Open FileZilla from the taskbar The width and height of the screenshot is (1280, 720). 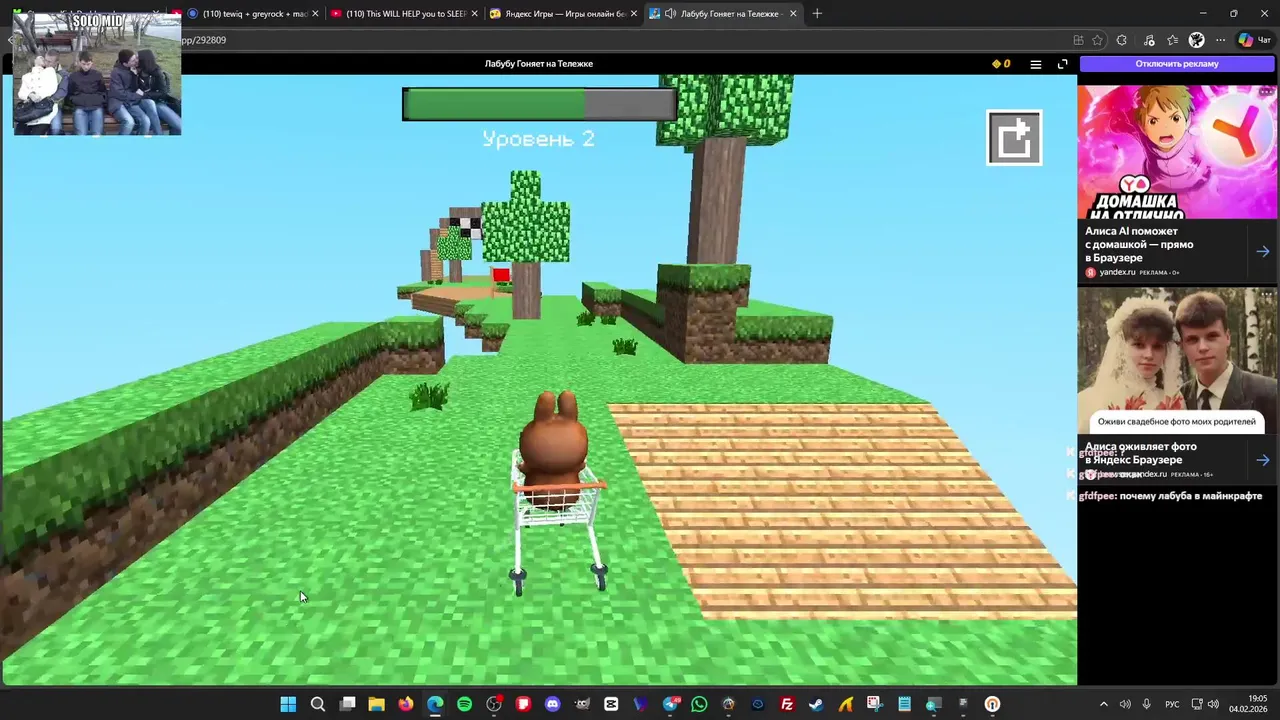click(x=787, y=704)
